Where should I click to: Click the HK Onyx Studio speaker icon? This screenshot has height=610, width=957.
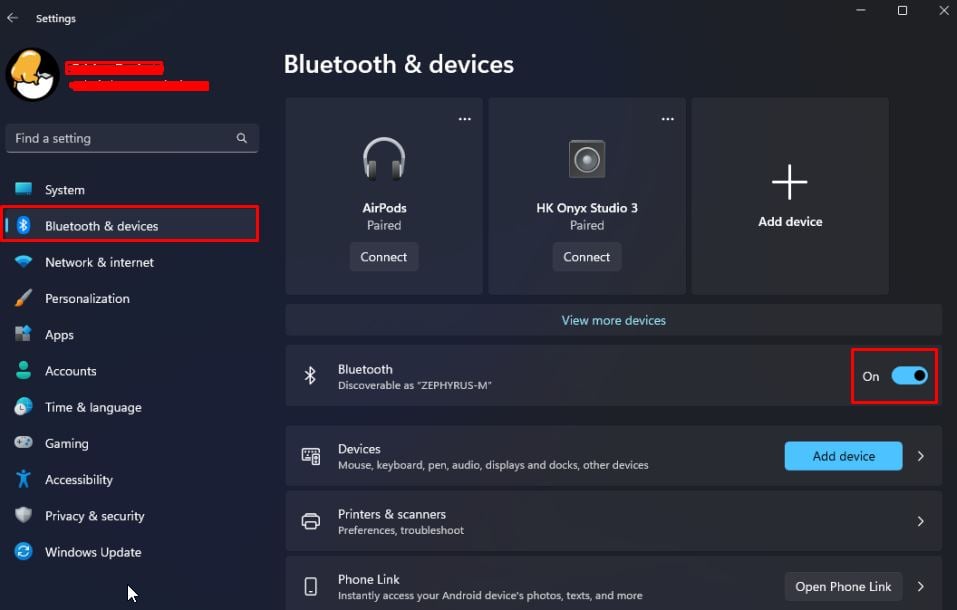(587, 159)
